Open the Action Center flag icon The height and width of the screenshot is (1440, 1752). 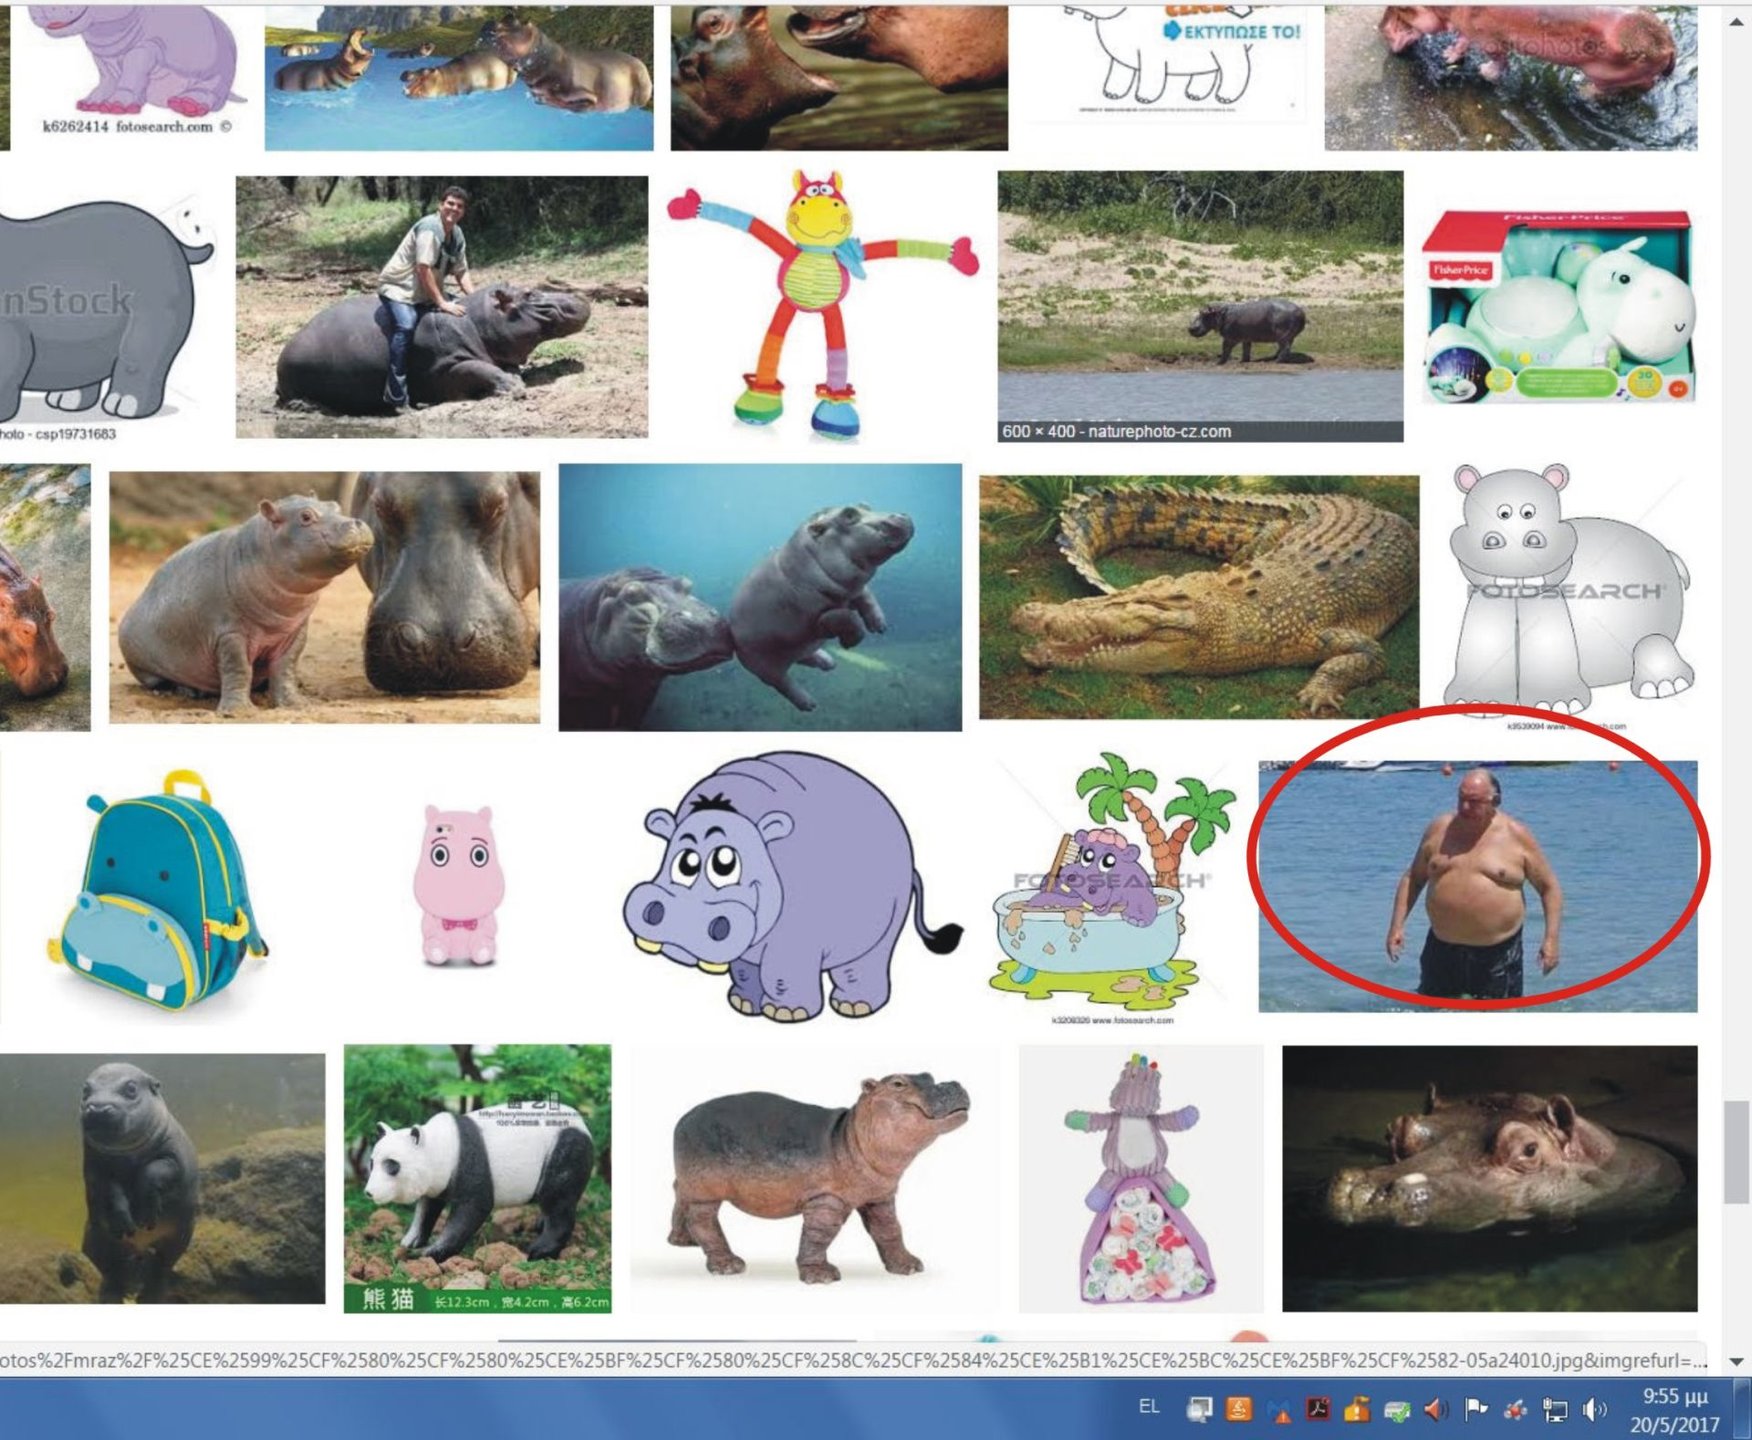[1476, 1409]
